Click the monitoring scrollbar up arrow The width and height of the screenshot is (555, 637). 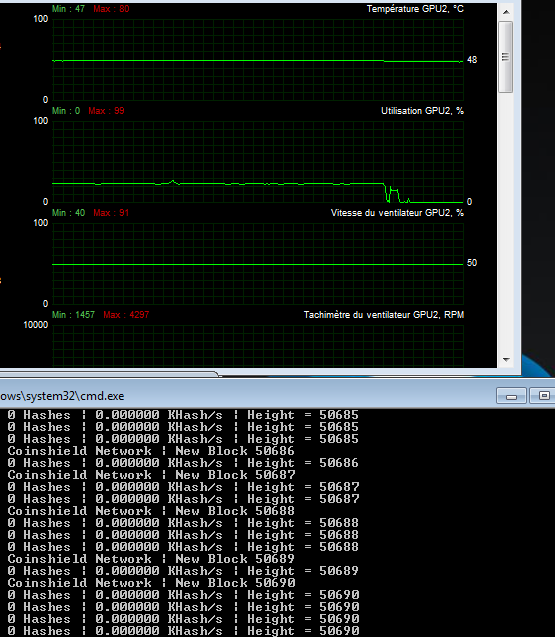tap(506, 12)
